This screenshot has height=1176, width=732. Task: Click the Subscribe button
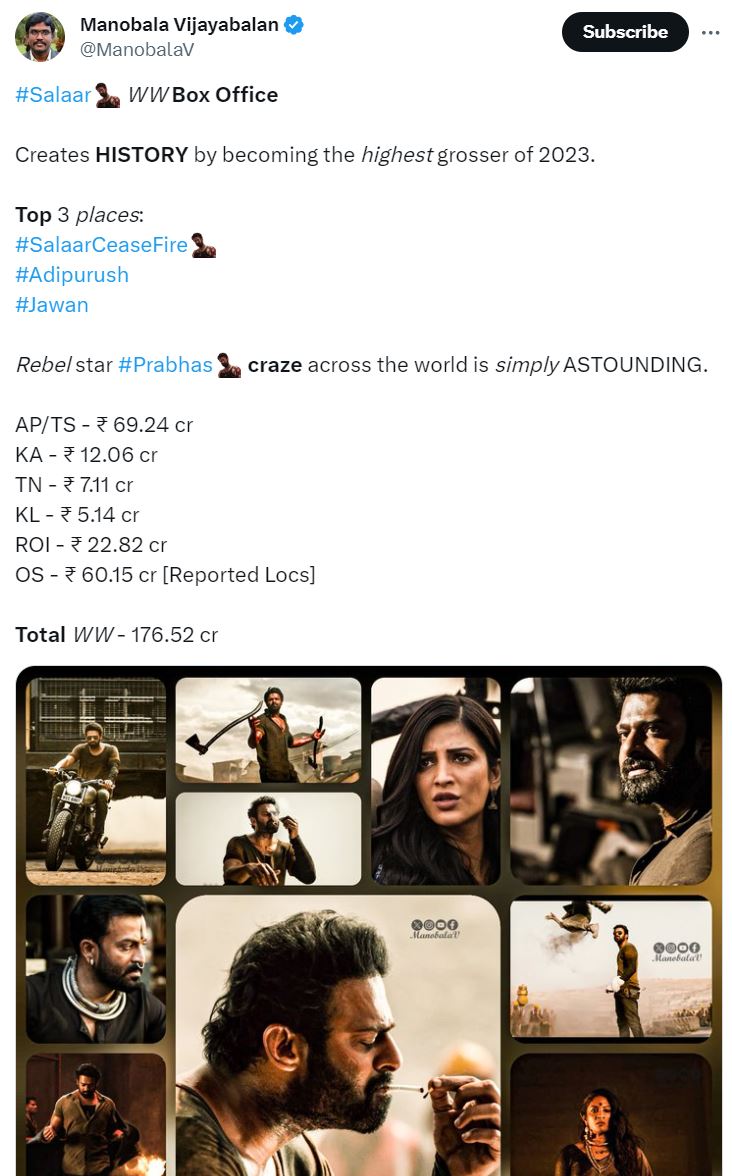[625, 32]
